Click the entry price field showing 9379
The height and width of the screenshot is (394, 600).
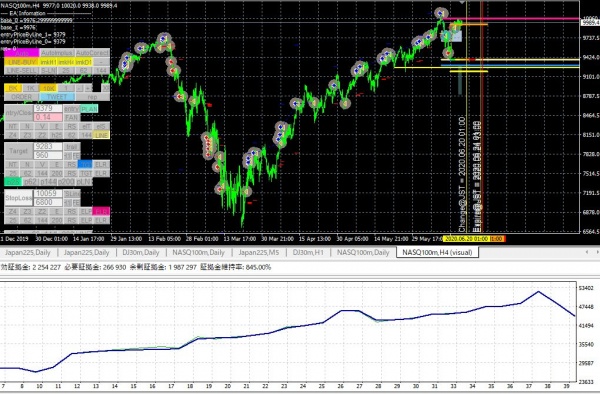click(48, 108)
